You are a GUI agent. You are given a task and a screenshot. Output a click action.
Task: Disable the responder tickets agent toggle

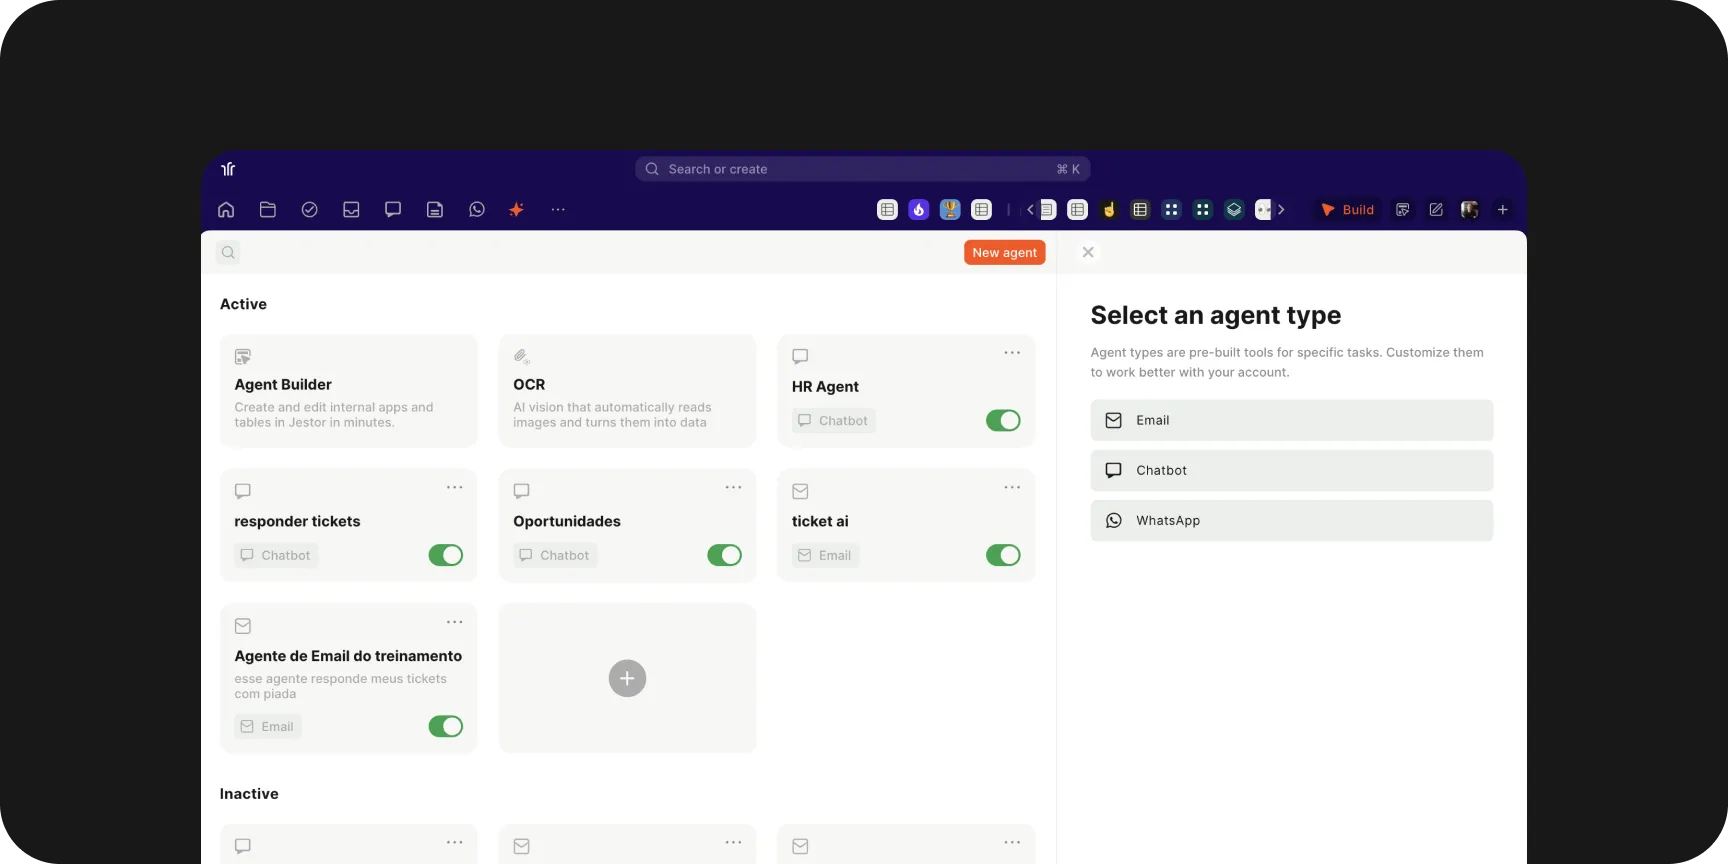click(x=446, y=555)
